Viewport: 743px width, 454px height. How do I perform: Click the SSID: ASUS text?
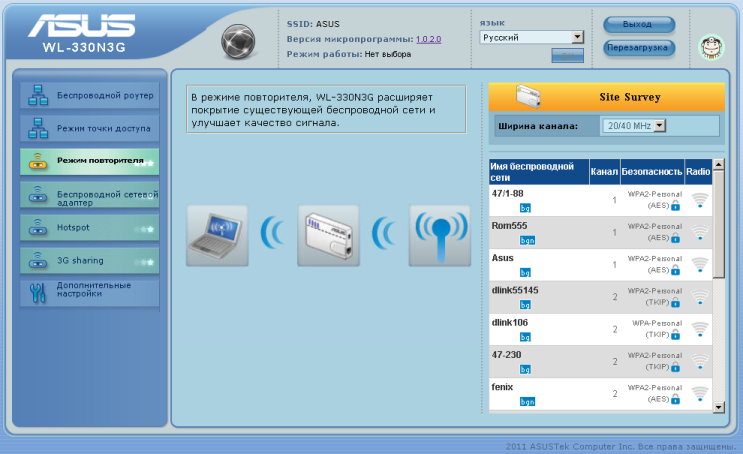[x=313, y=24]
